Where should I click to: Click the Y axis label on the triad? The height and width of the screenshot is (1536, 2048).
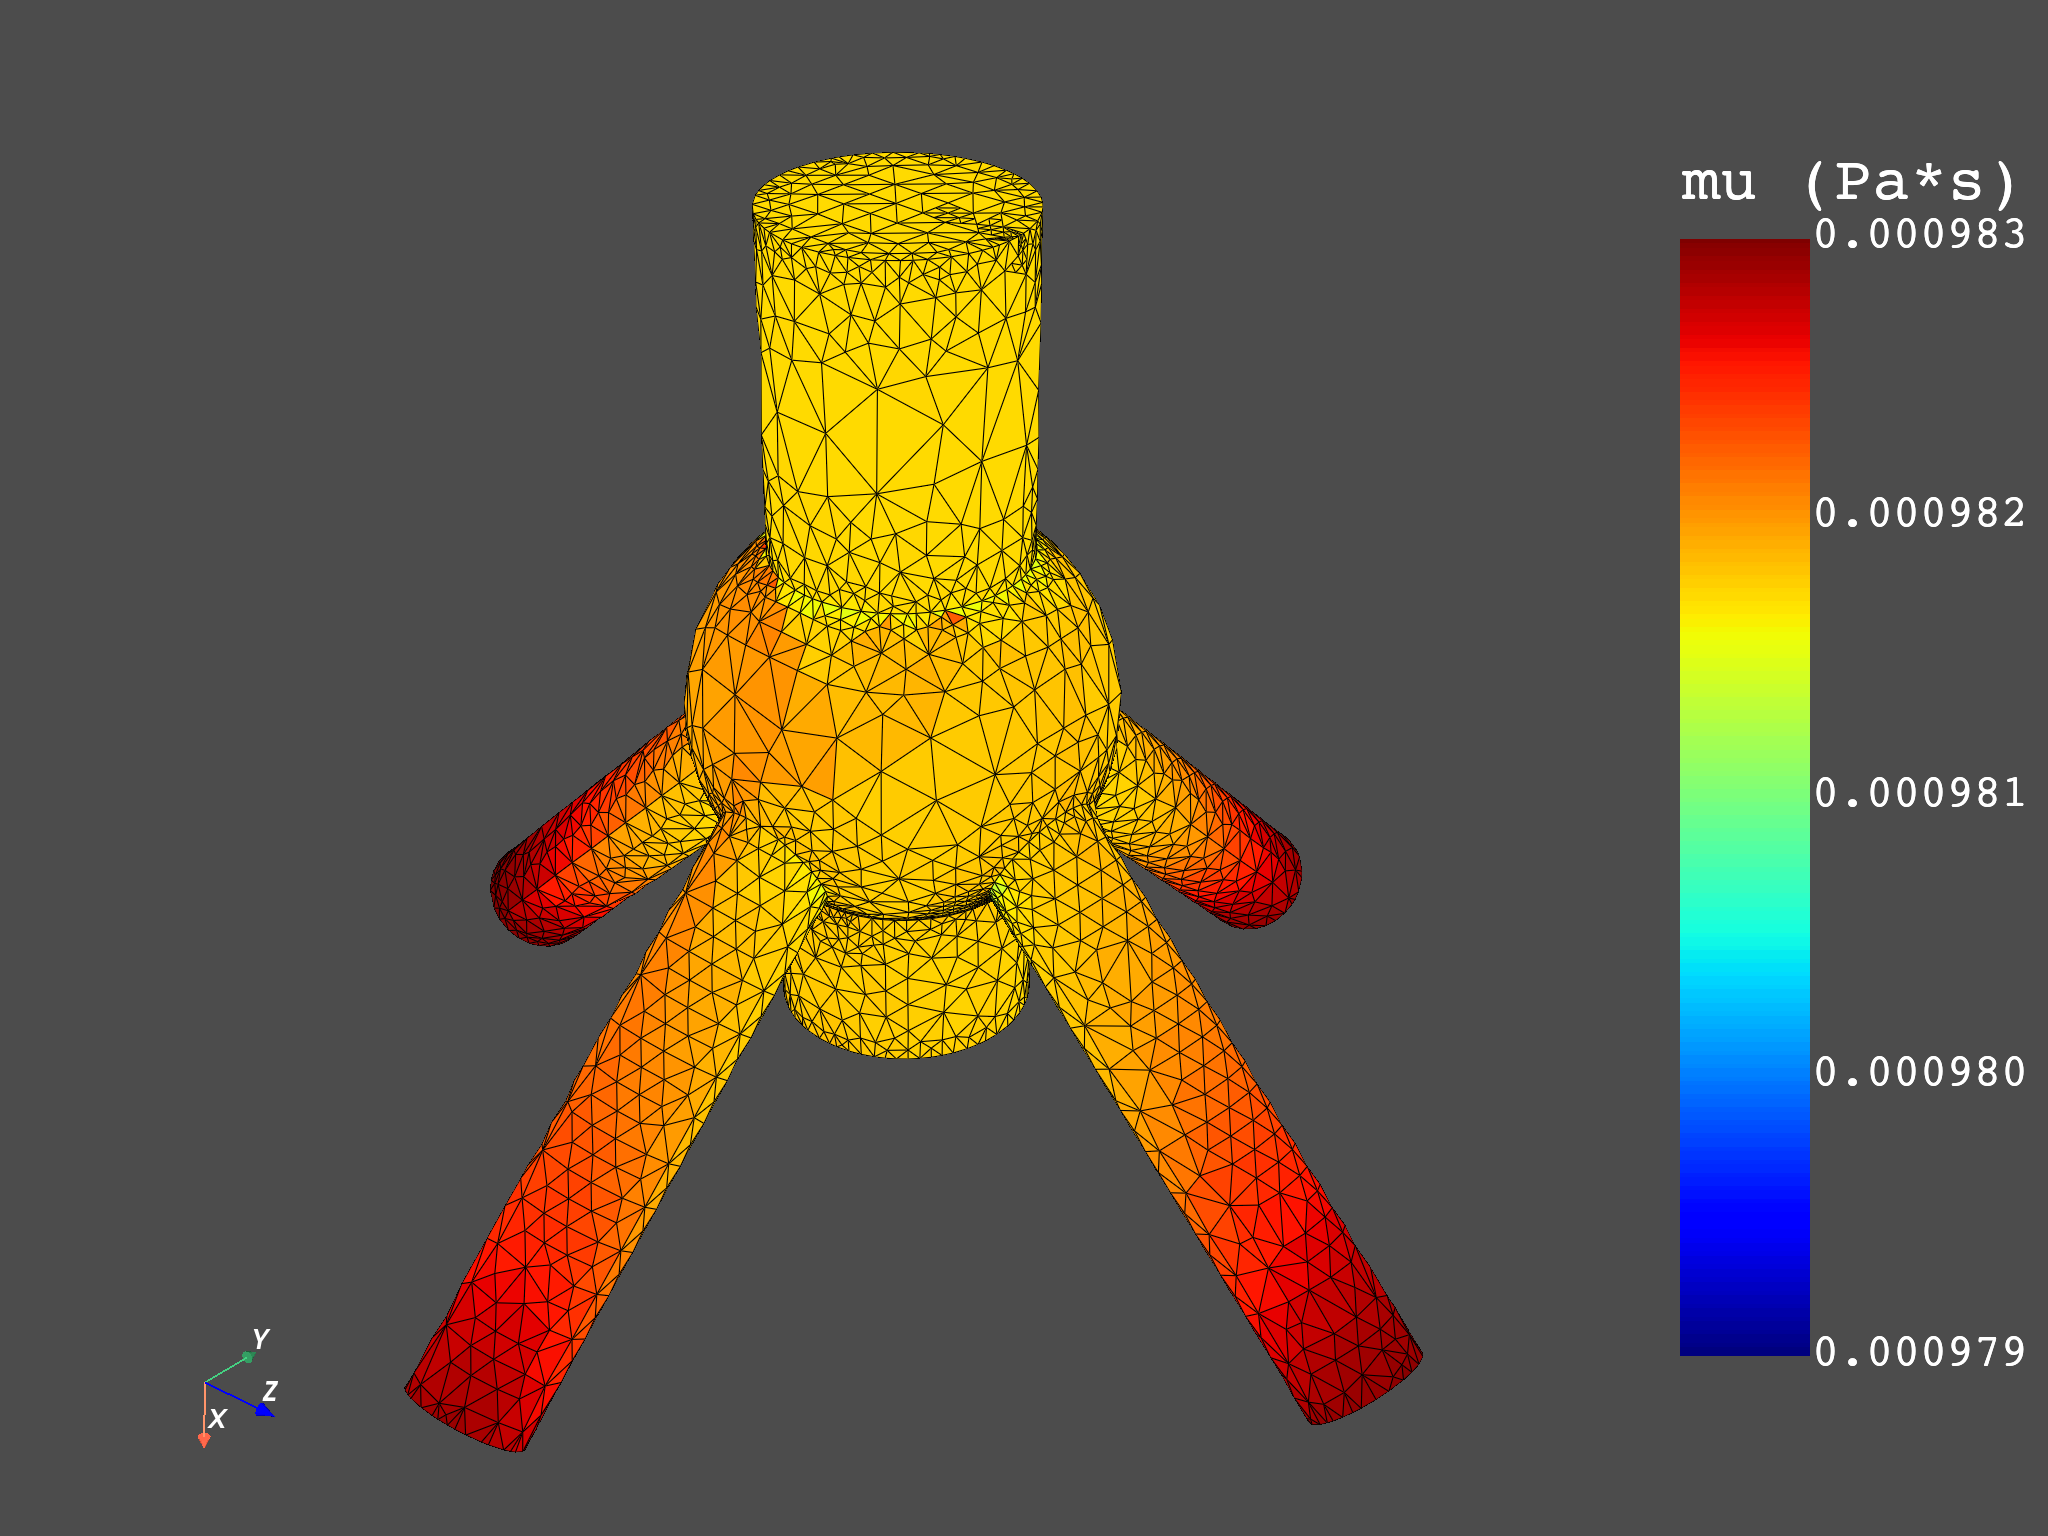click(260, 1339)
